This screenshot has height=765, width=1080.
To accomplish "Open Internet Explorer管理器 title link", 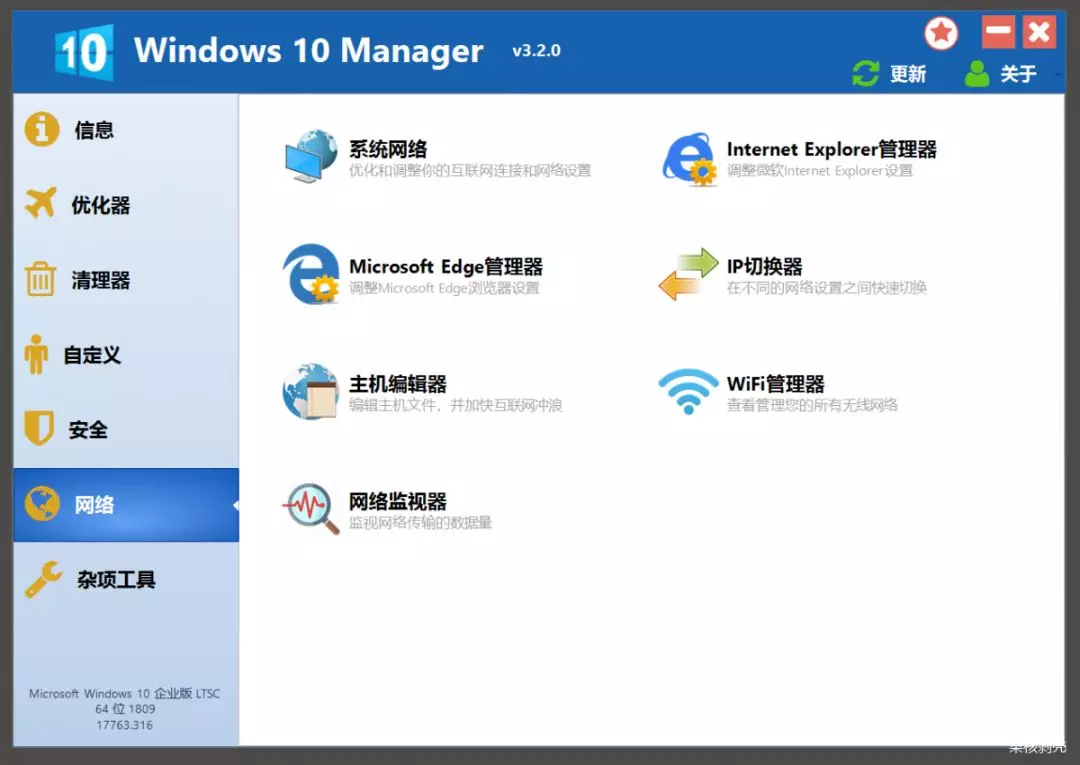I will tap(831, 149).
